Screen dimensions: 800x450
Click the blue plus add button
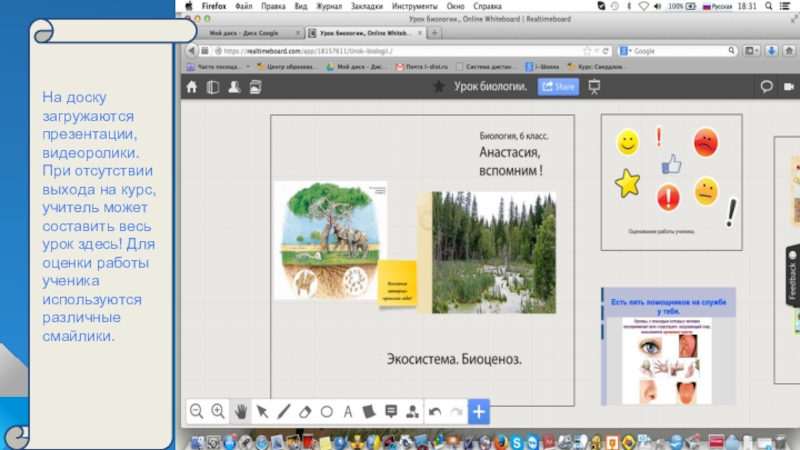tap(479, 411)
